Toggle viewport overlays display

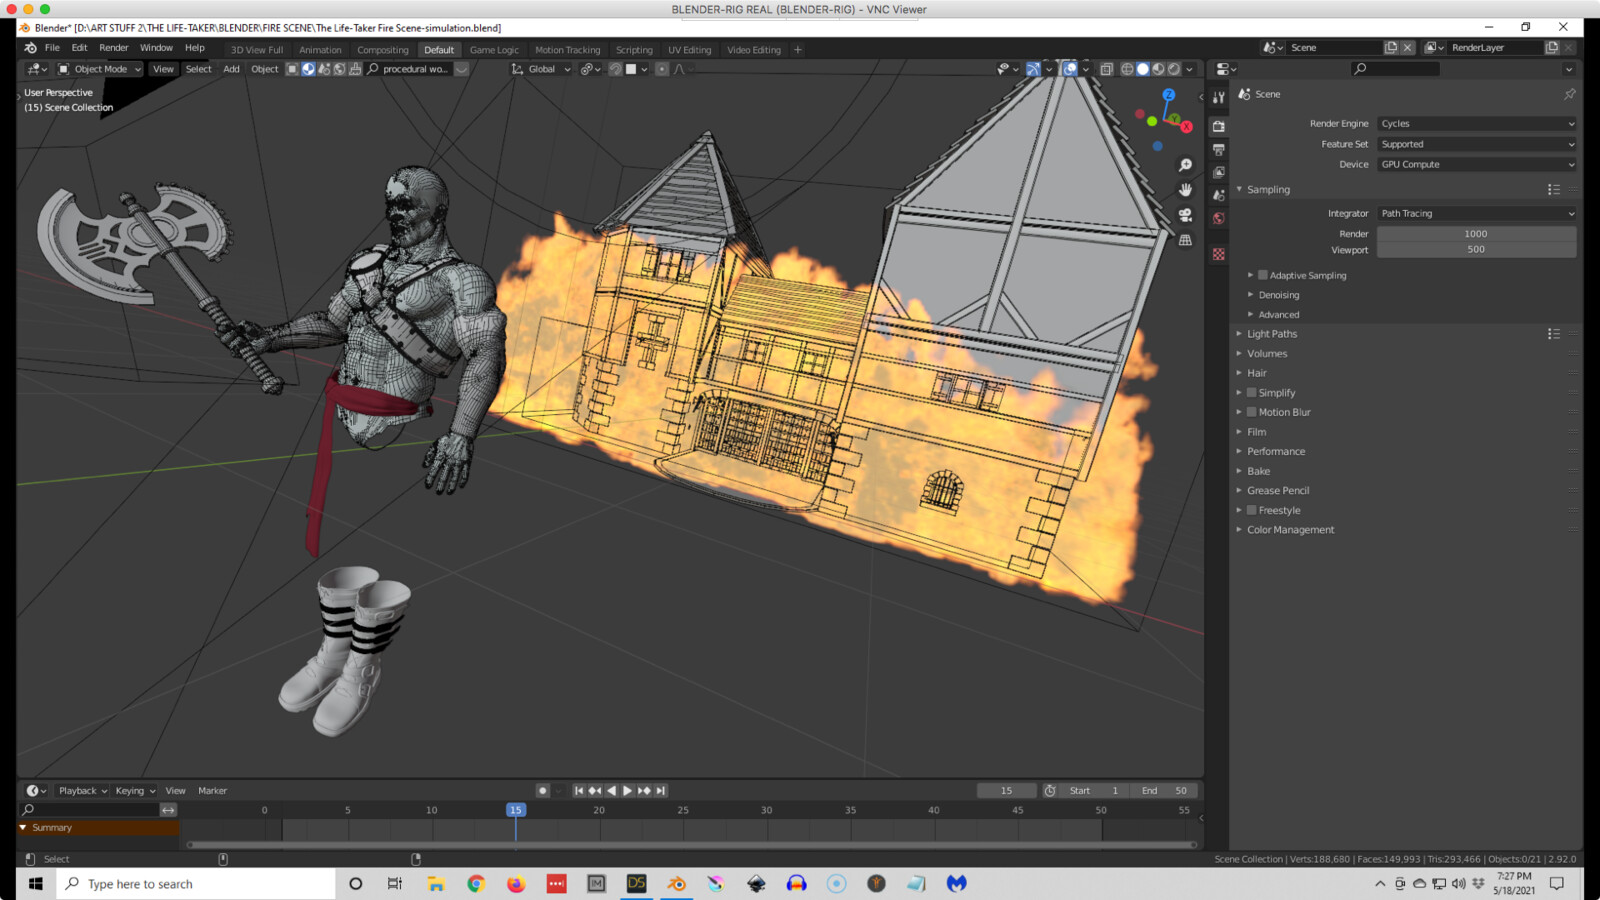[1070, 69]
